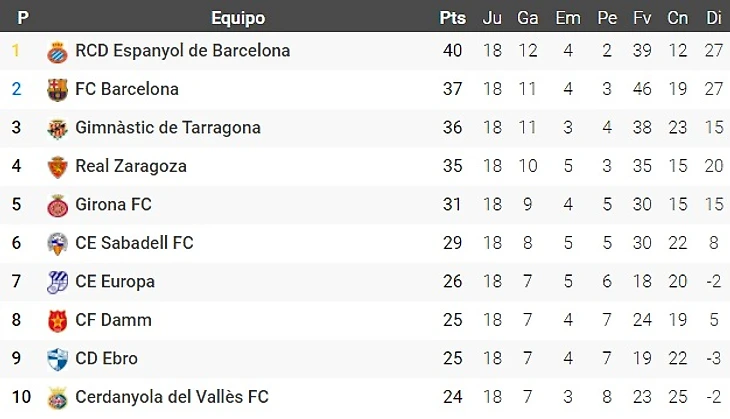Image resolution: width=730 pixels, height=419 pixels.
Task: Click the RCD Espanyol de Barcelona crest
Action: coord(57,51)
